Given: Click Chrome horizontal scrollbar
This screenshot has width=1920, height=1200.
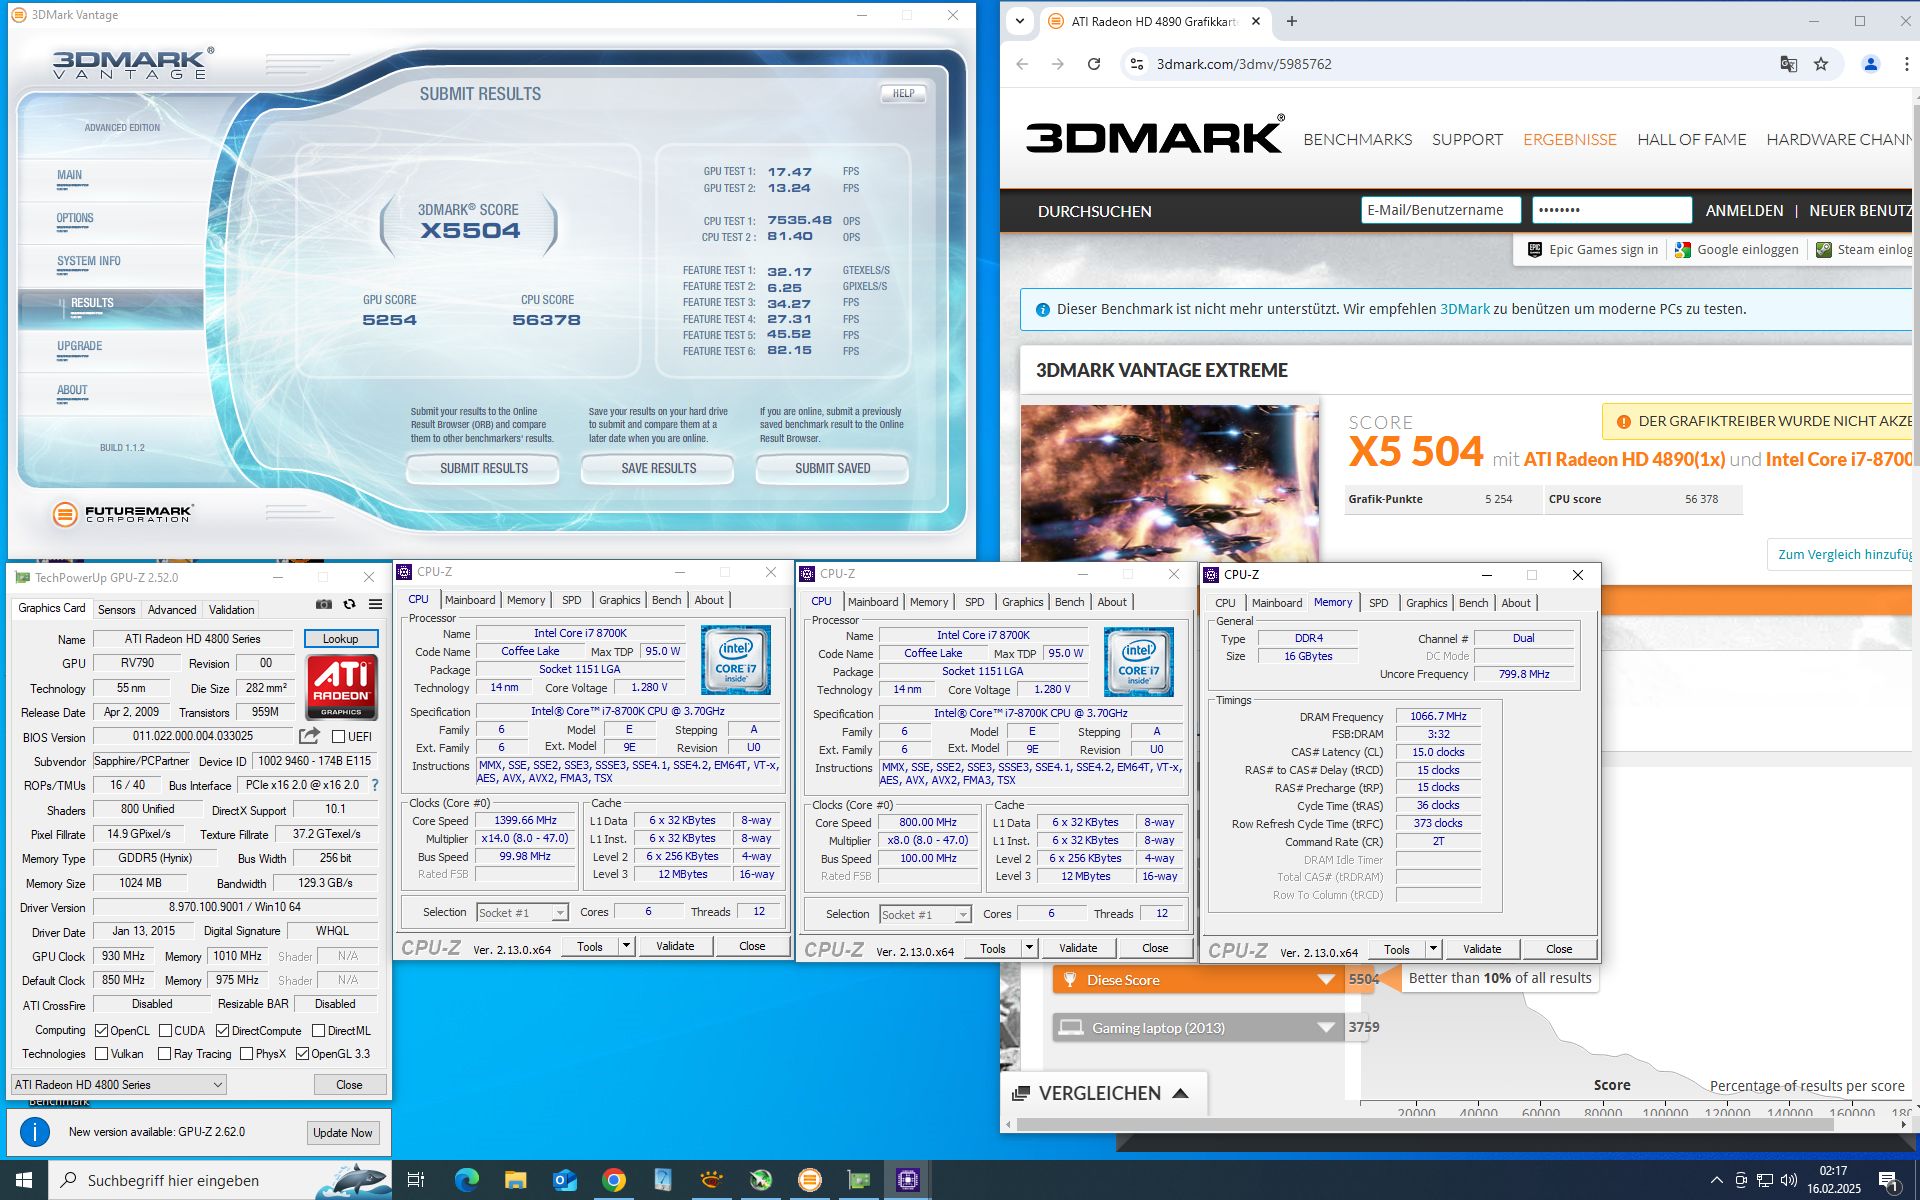Looking at the screenshot, I should (1425, 1125).
